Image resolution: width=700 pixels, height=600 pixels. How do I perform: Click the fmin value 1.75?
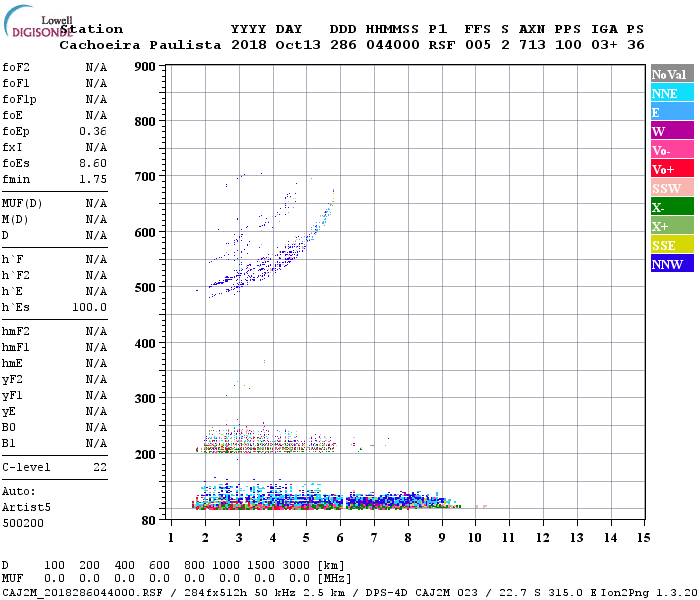[x=93, y=179]
